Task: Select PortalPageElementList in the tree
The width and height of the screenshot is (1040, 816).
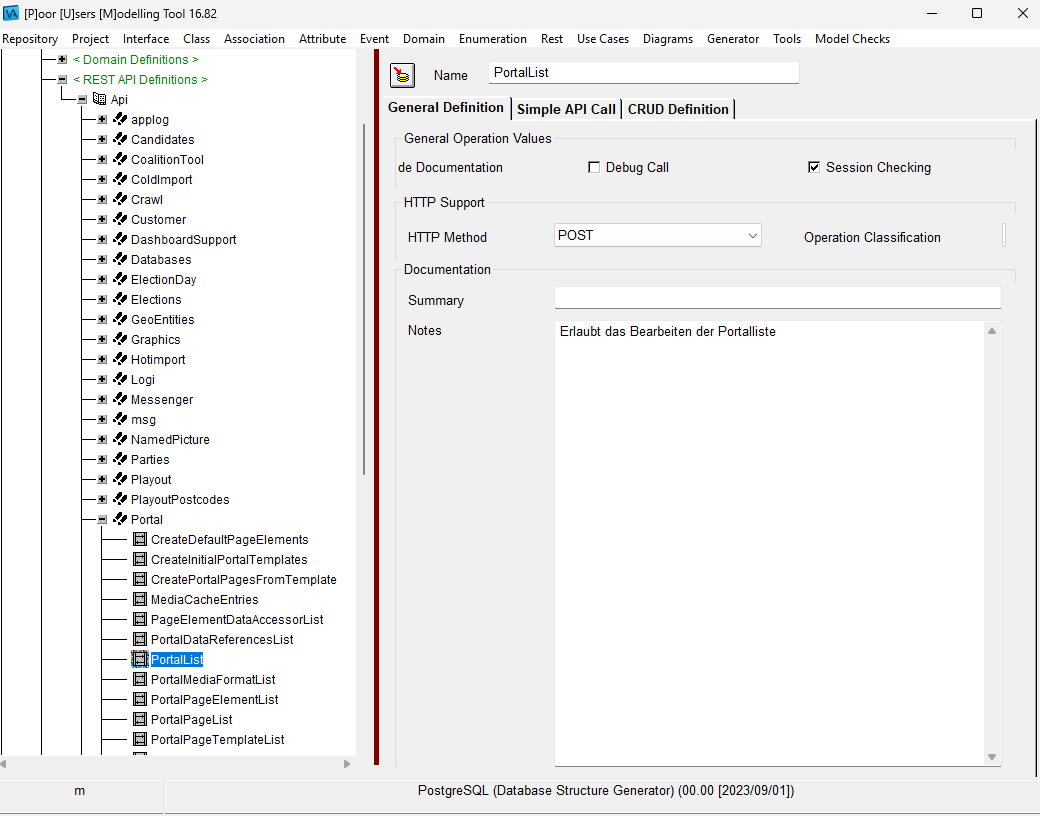Action: pyautogui.click(x=215, y=699)
